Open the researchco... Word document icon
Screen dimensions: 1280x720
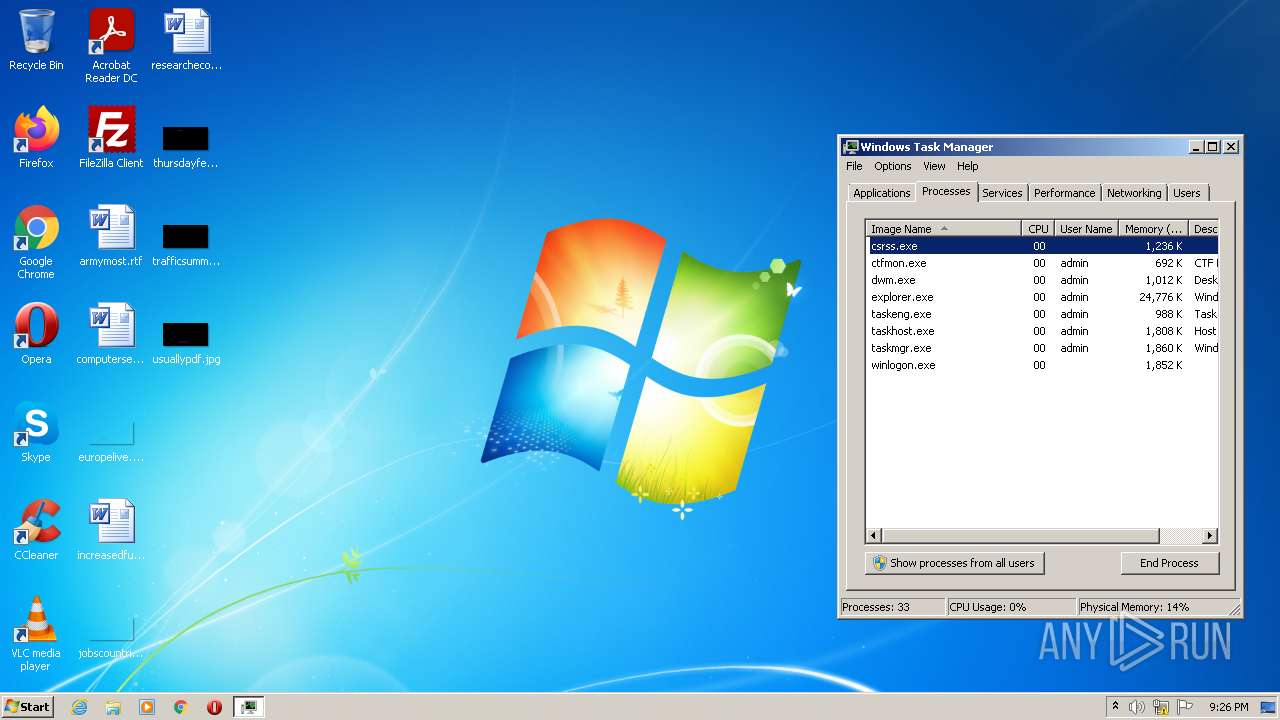tap(186, 40)
